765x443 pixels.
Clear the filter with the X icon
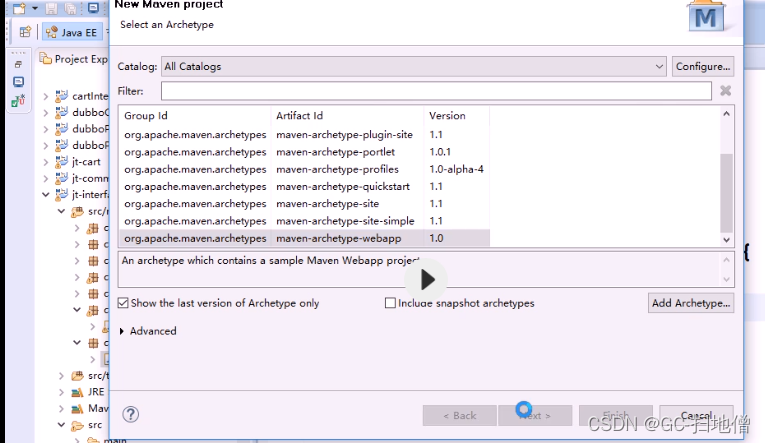(725, 91)
